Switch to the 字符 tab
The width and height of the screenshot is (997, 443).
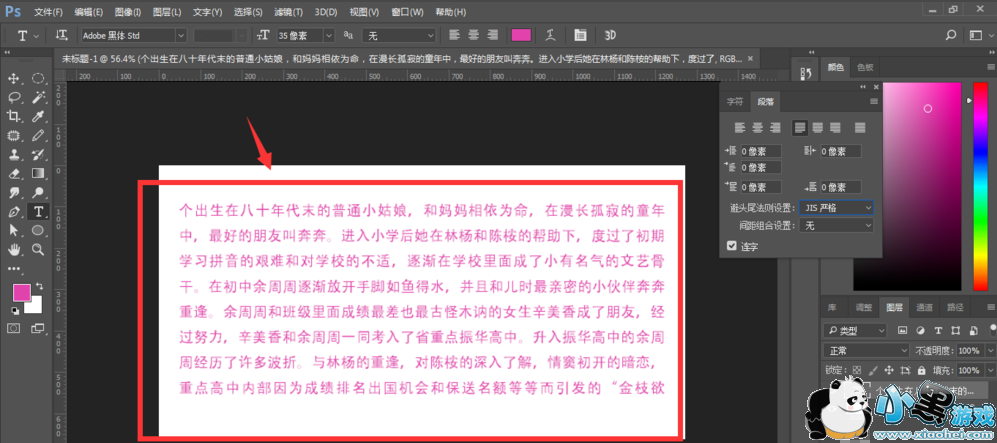click(x=735, y=102)
